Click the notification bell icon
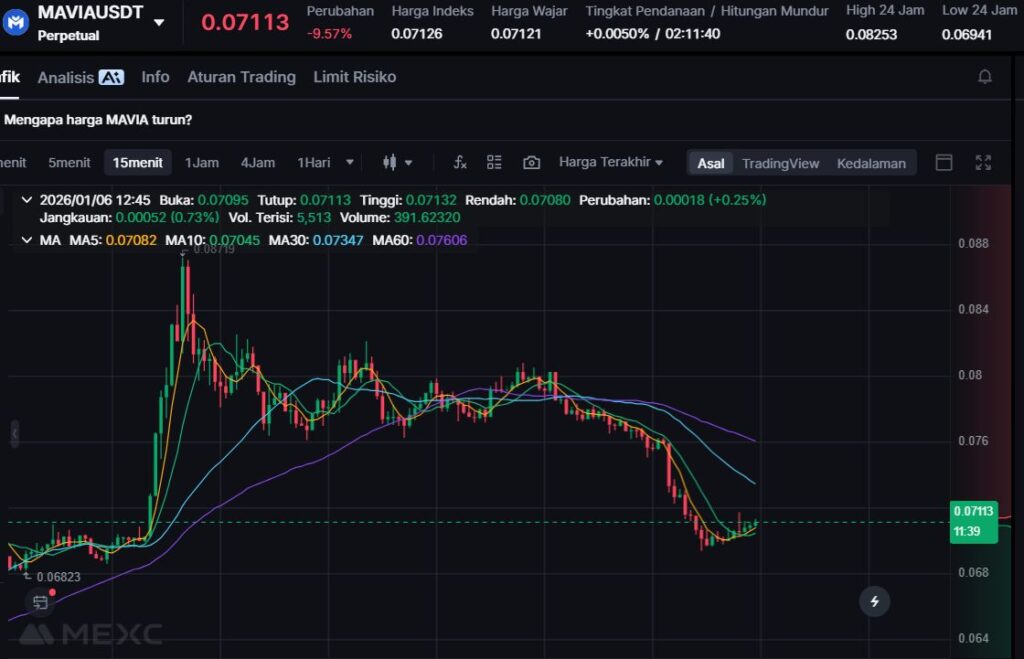1024x659 pixels. (985, 77)
